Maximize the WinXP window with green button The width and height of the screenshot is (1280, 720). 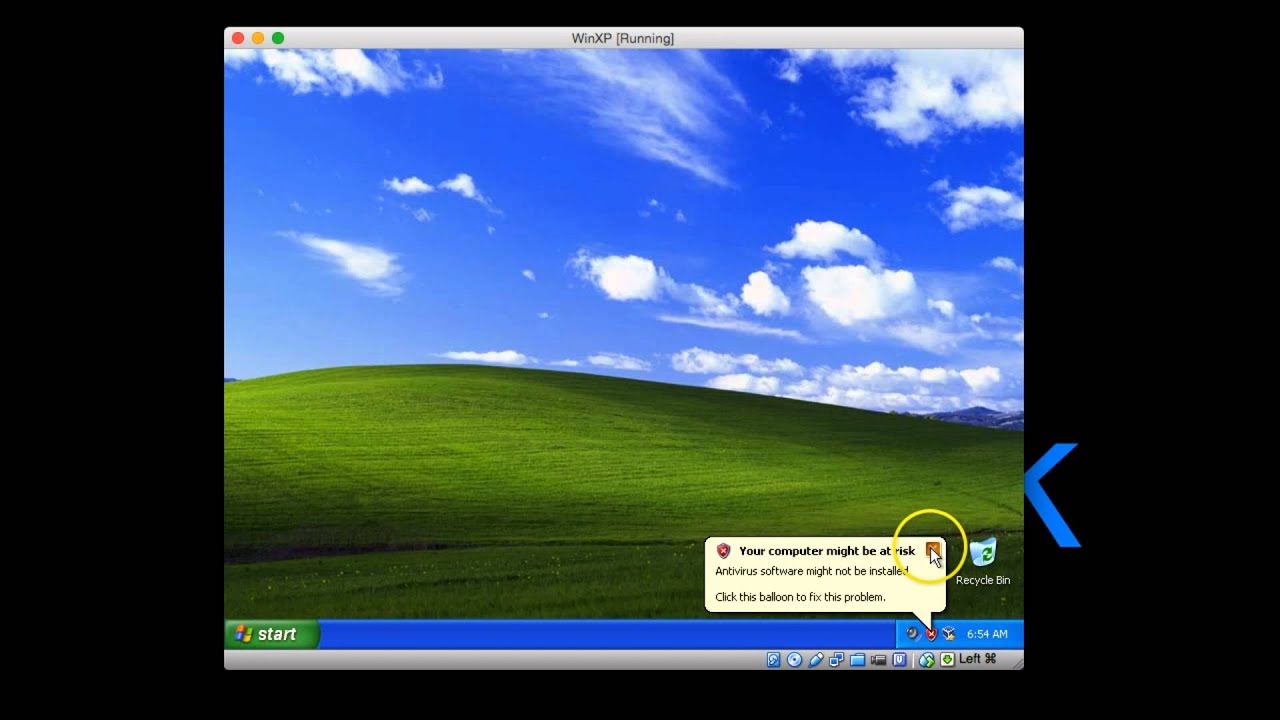tap(278, 38)
